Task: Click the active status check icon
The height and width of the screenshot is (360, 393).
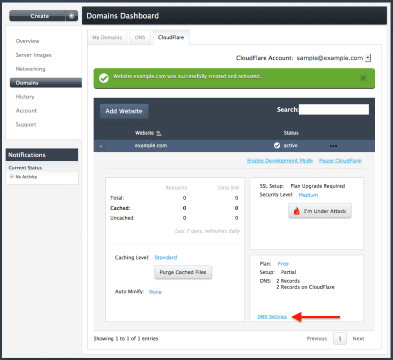Action: pyautogui.click(x=277, y=145)
